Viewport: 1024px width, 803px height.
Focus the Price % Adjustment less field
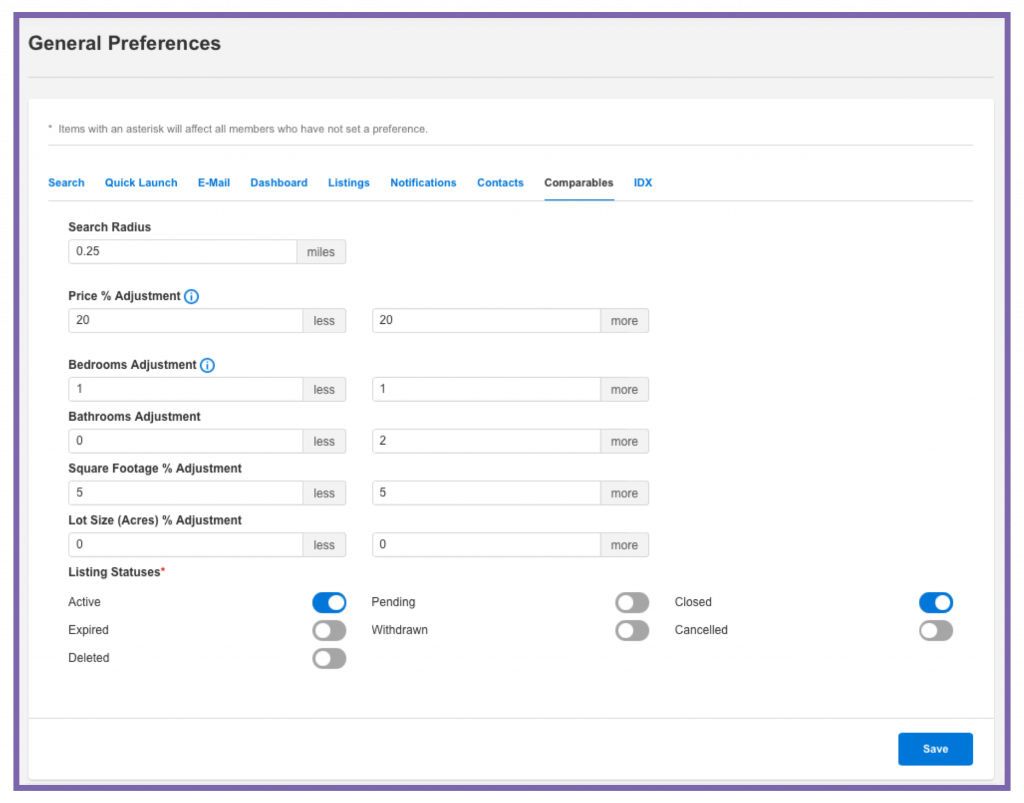click(x=186, y=321)
